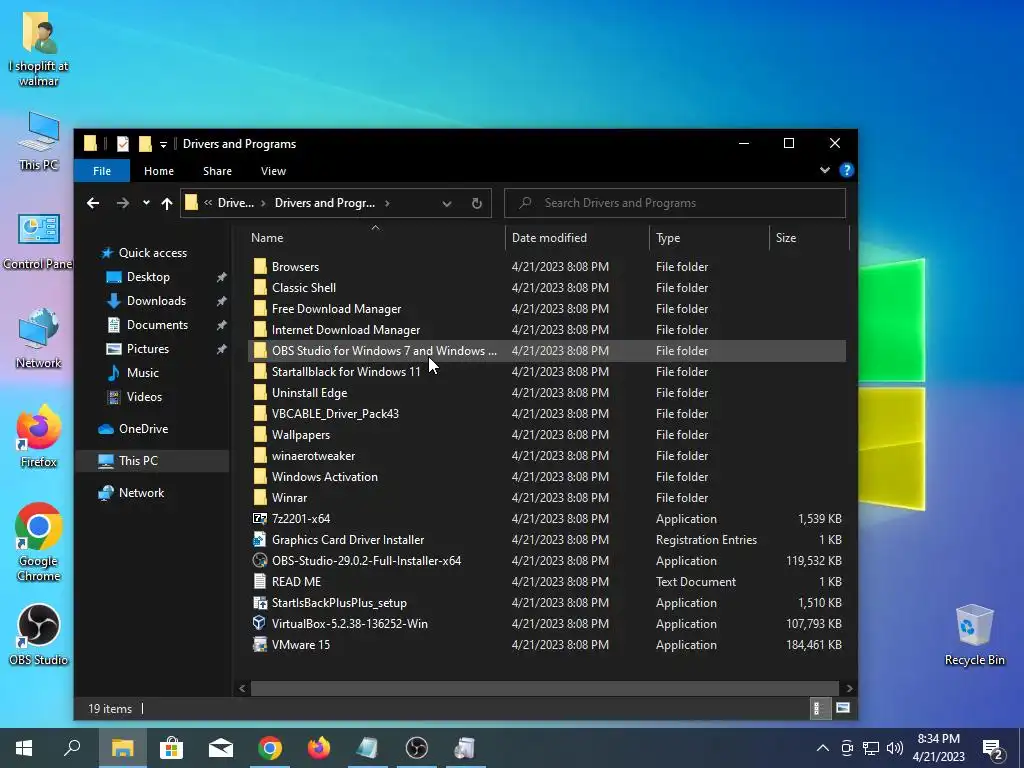Screen dimensions: 1024x768
Task: Go up one folder level arrow
Action: point(167,203)
